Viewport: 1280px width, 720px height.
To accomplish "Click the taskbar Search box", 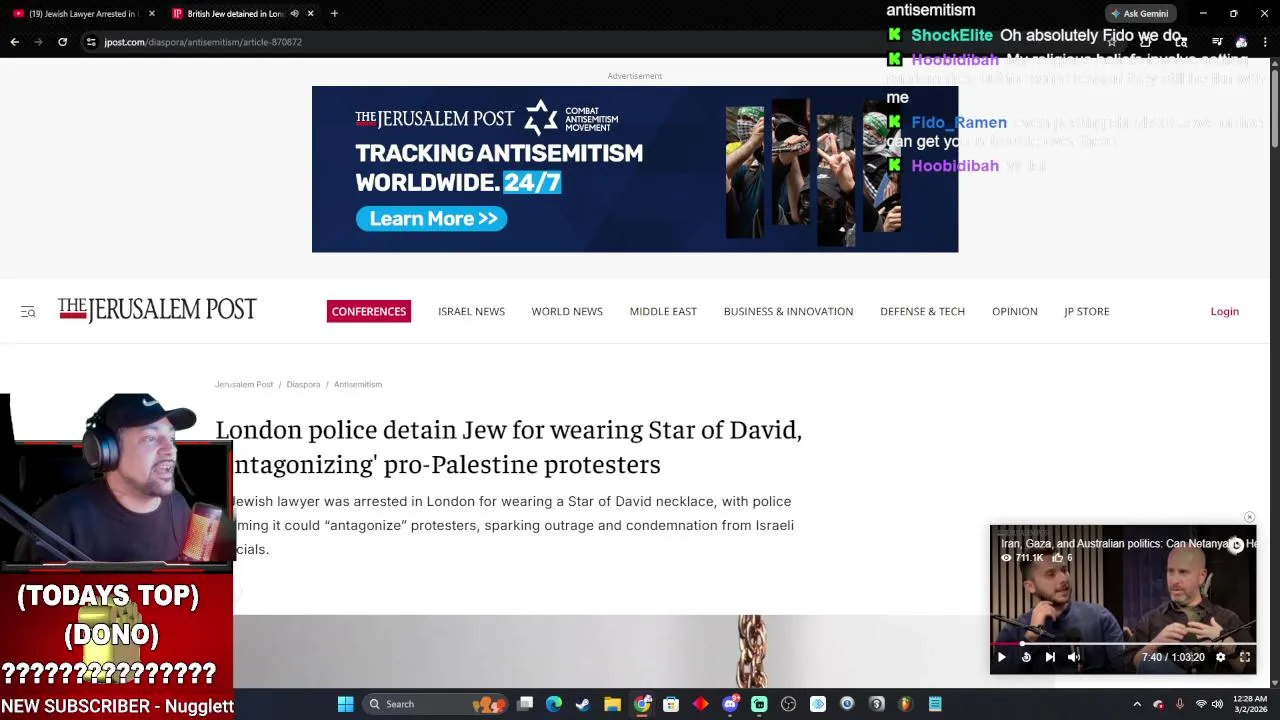I will pos(435,704).
